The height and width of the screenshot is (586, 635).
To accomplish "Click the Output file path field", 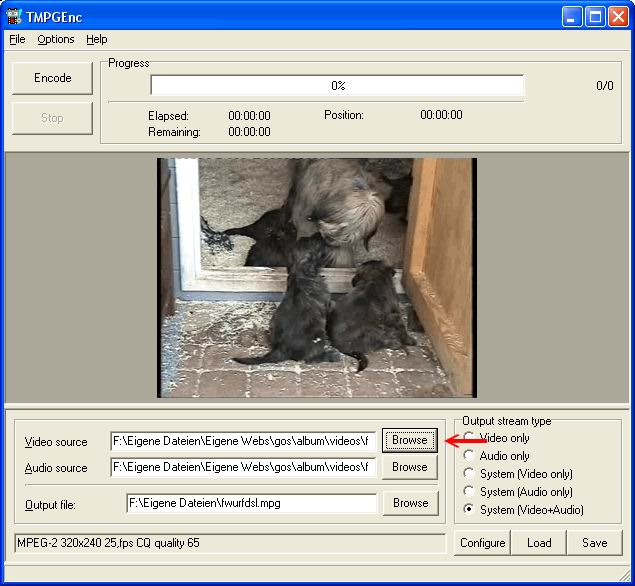I will (x=251, y=503).
